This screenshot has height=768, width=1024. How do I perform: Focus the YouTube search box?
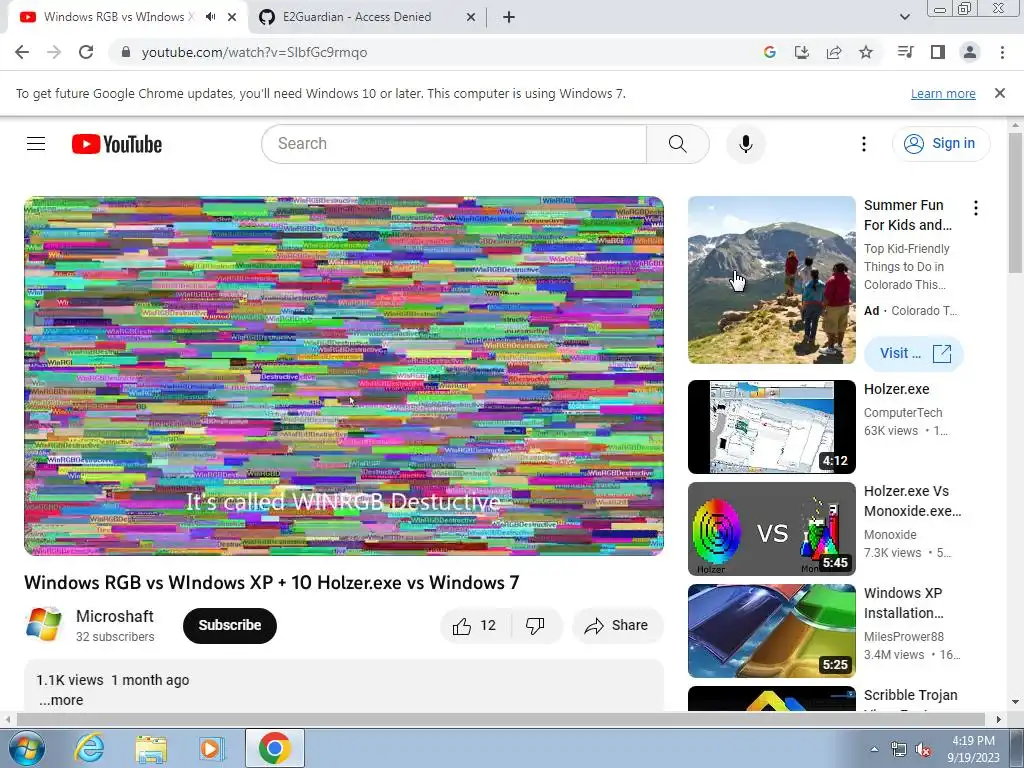coord(454,144)
